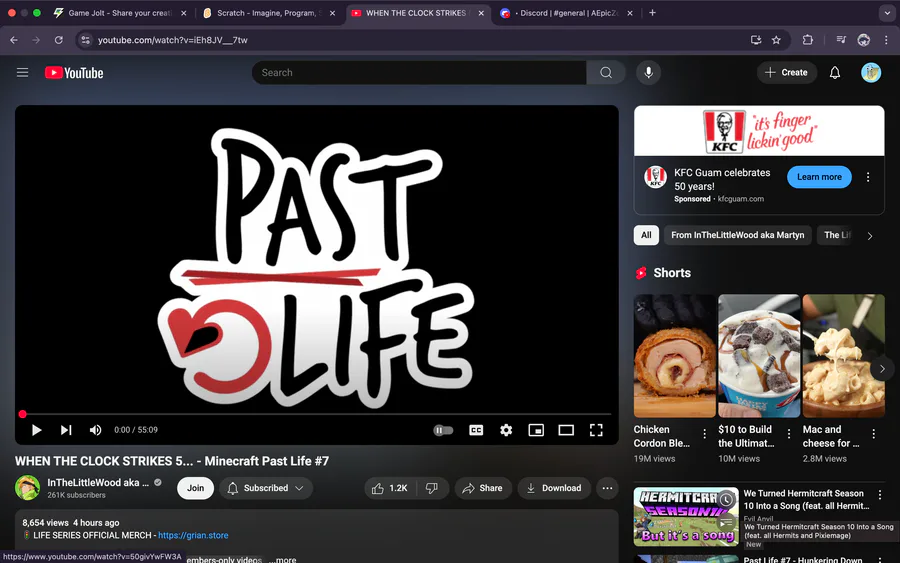900x563 pixels.
Task: Select From InTheLittleWood aka Martyn chip
Action: [x=738, y=235]
